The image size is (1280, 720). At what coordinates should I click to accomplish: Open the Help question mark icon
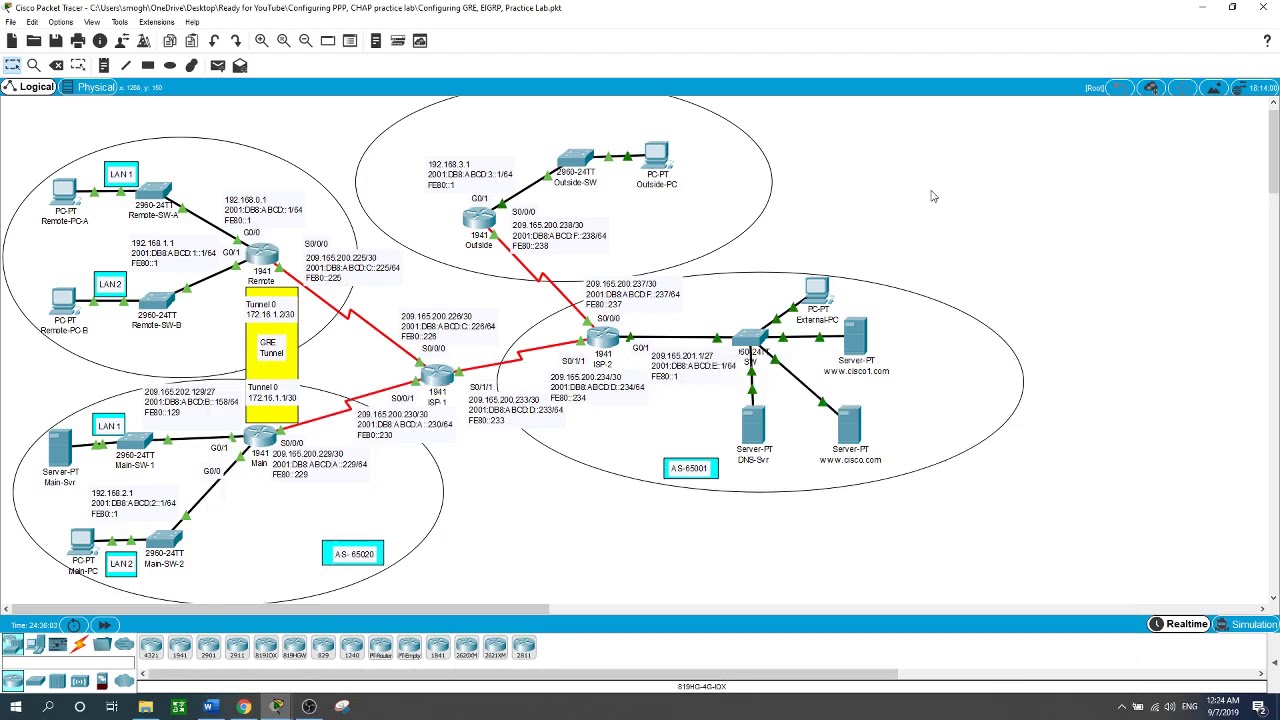pos(1267,41)
